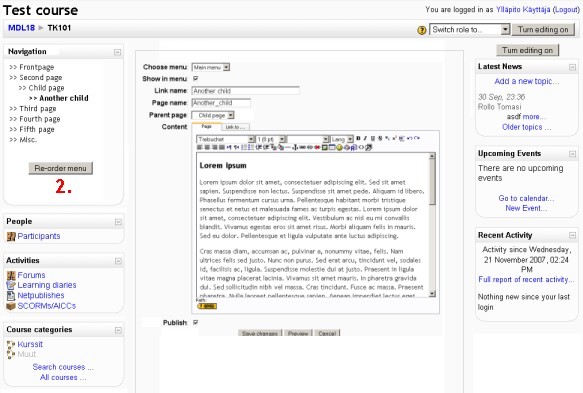Insert a bulleted list in editor
The image size is (583, 393).
(251, 148)
